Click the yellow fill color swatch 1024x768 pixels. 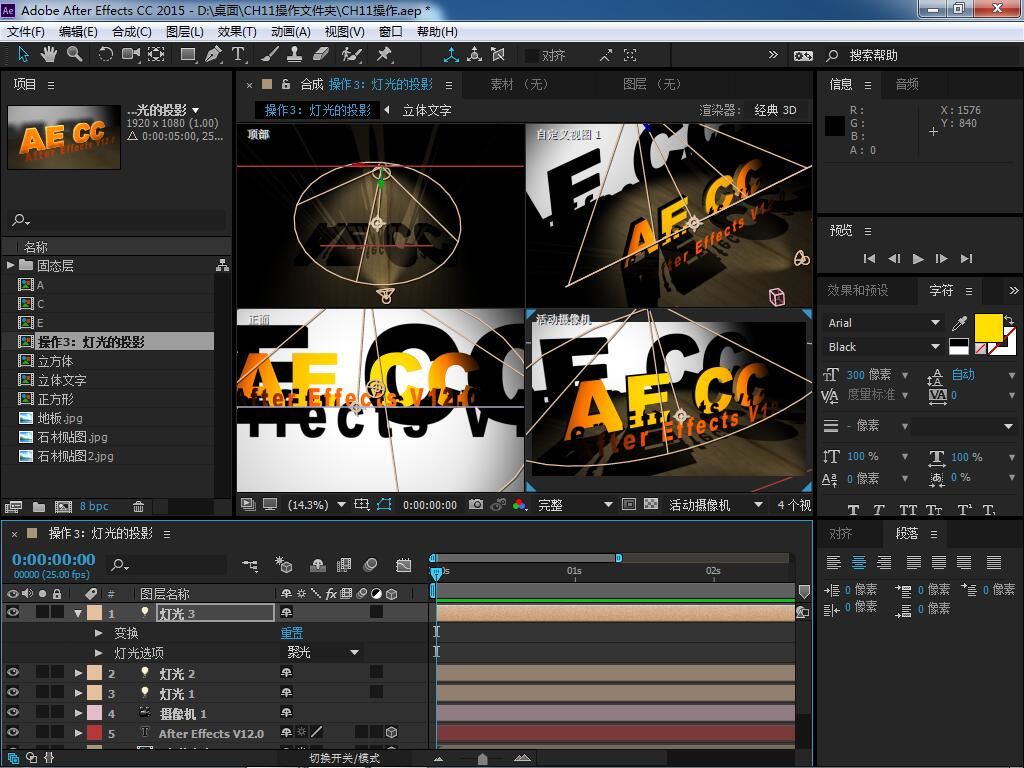988,328
